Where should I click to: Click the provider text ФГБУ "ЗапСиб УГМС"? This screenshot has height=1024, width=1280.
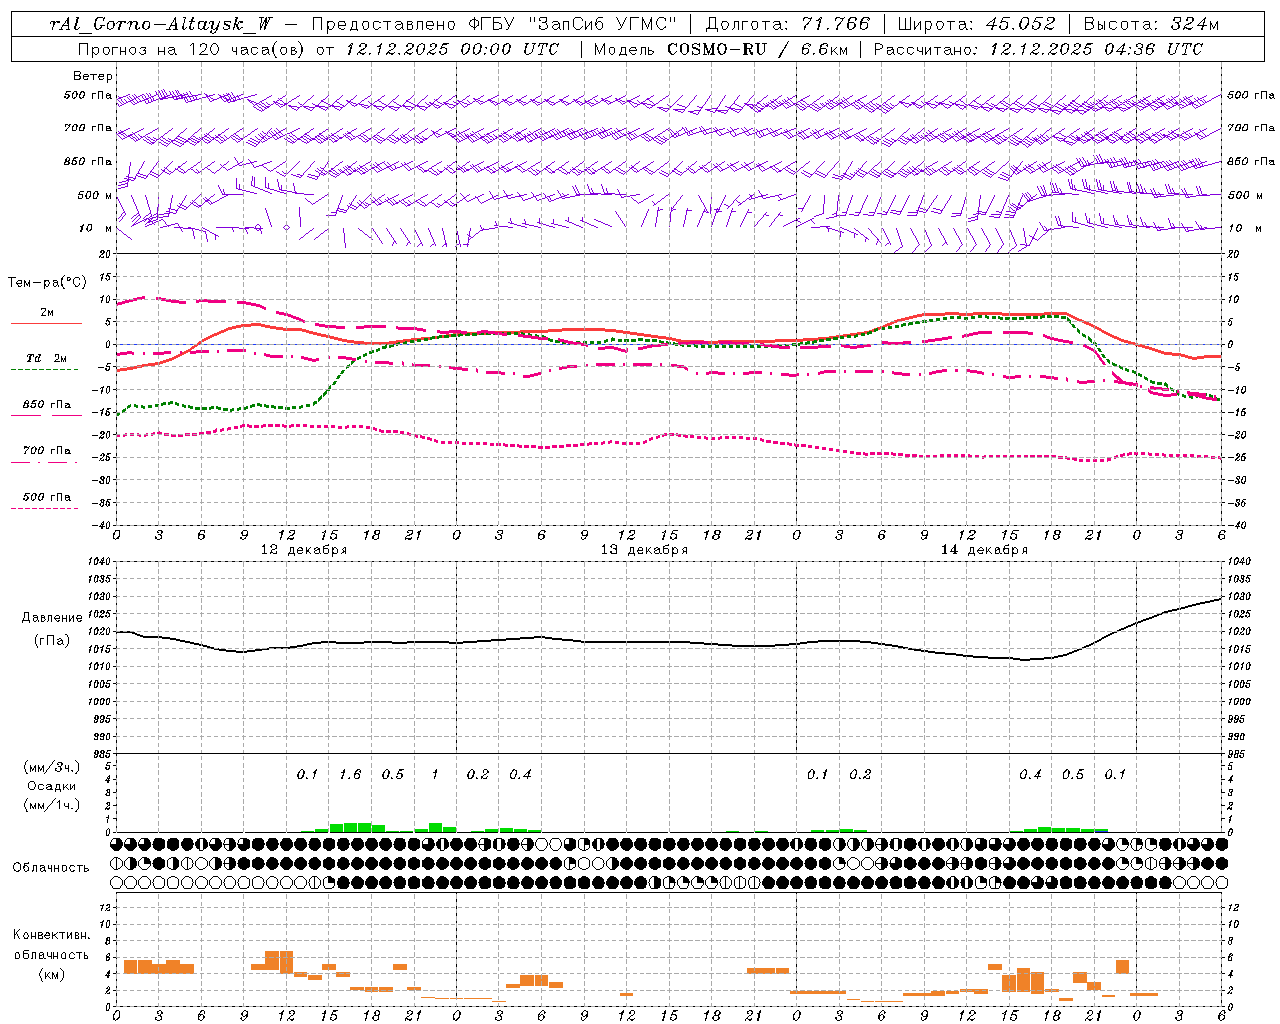click(x=573, y=24)
